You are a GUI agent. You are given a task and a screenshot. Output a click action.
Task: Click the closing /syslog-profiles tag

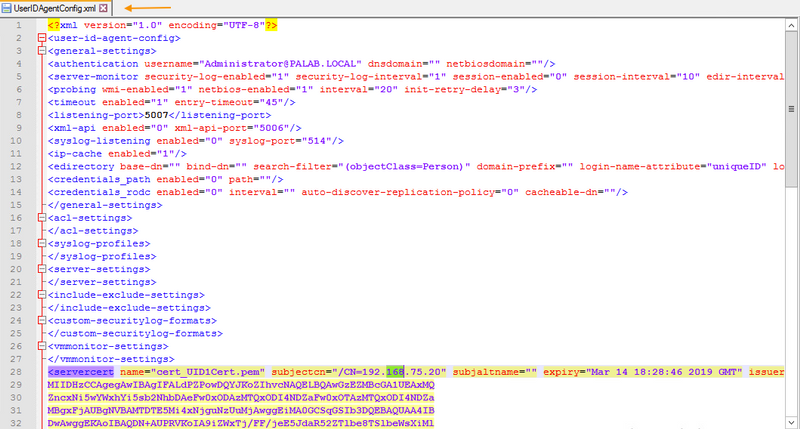coord(102,256)
